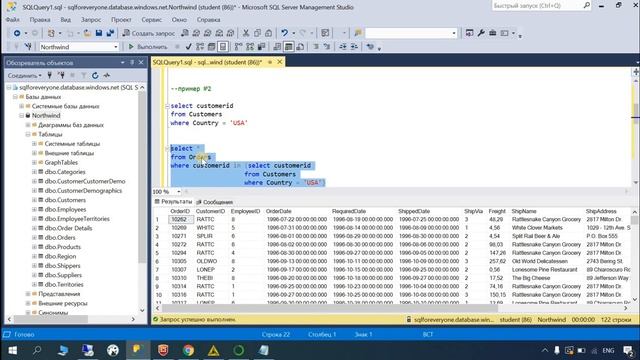Image resolution: width=640 pixels, height=360 pixels.
Task: Open the Файл menu
Action: (x=13, y=20)
